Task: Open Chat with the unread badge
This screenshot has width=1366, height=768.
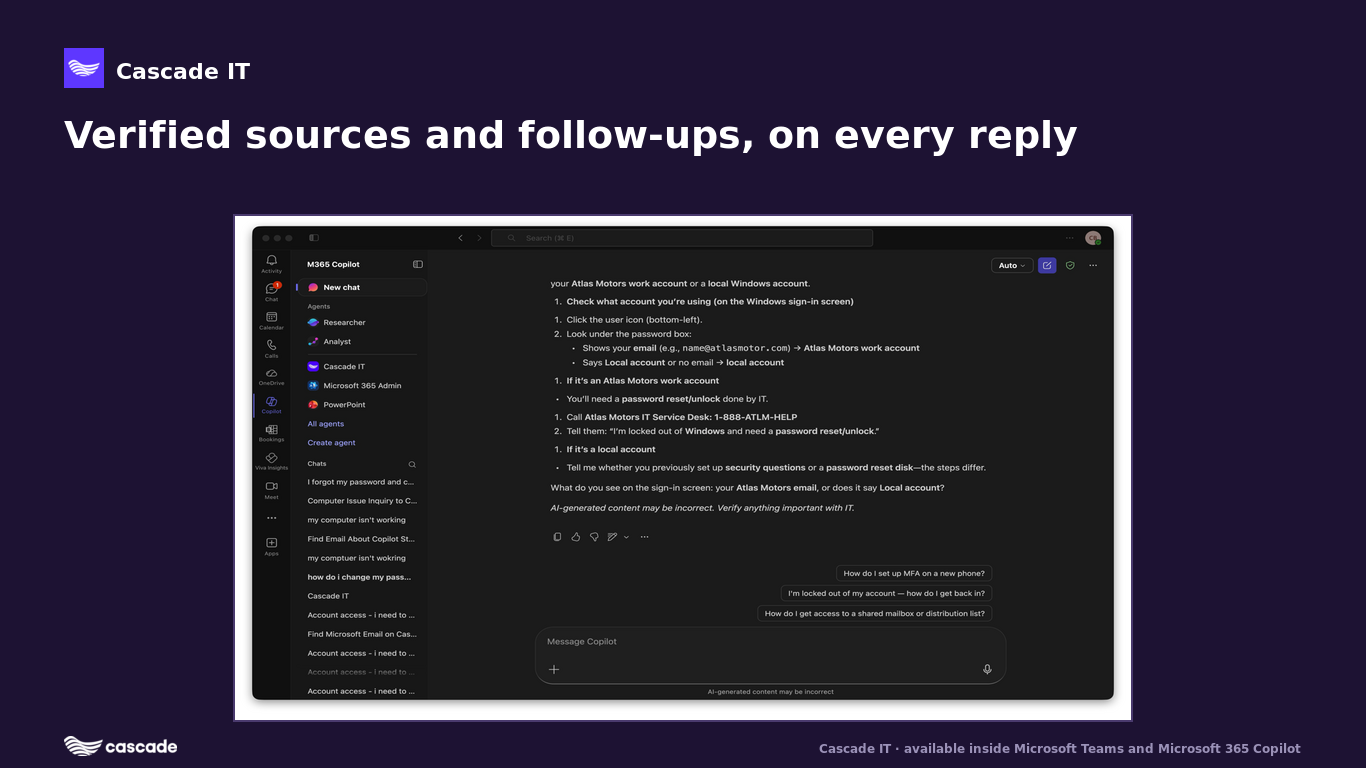Action: tap(271, 292)
